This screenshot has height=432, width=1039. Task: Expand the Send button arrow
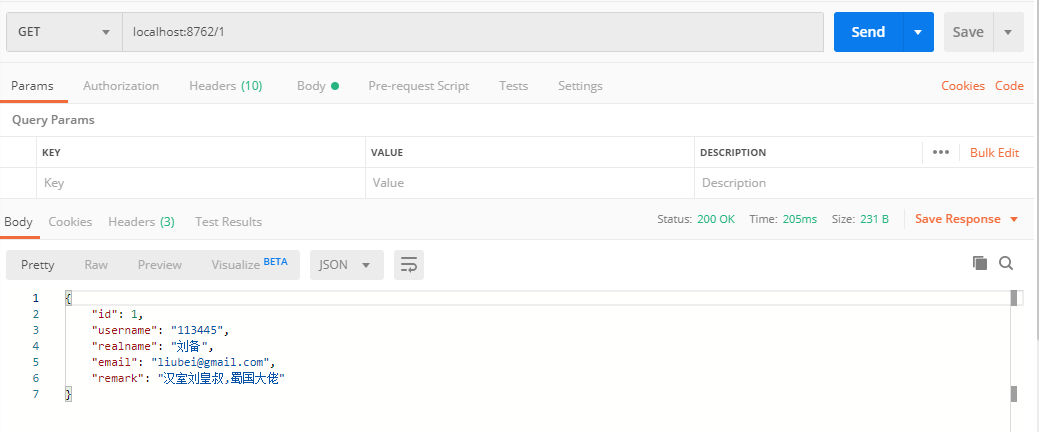point(918,32)
